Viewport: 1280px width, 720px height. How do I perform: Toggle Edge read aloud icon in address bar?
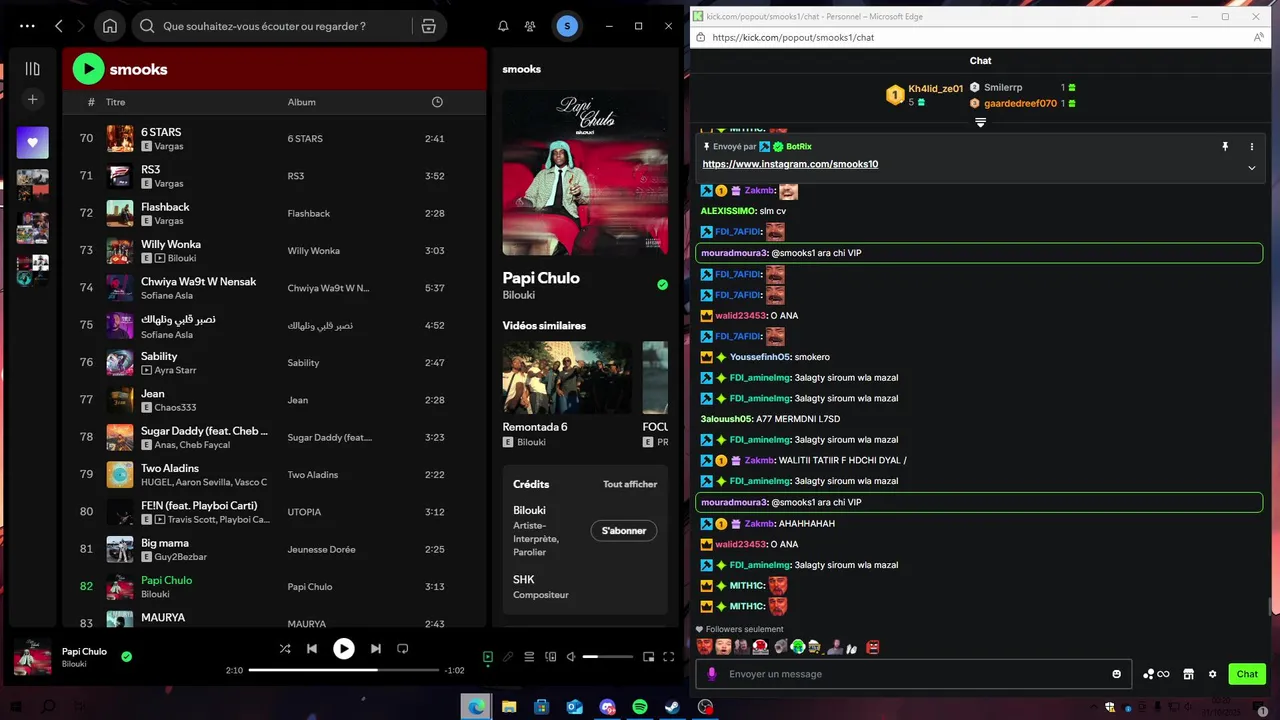click(1259, 37)
